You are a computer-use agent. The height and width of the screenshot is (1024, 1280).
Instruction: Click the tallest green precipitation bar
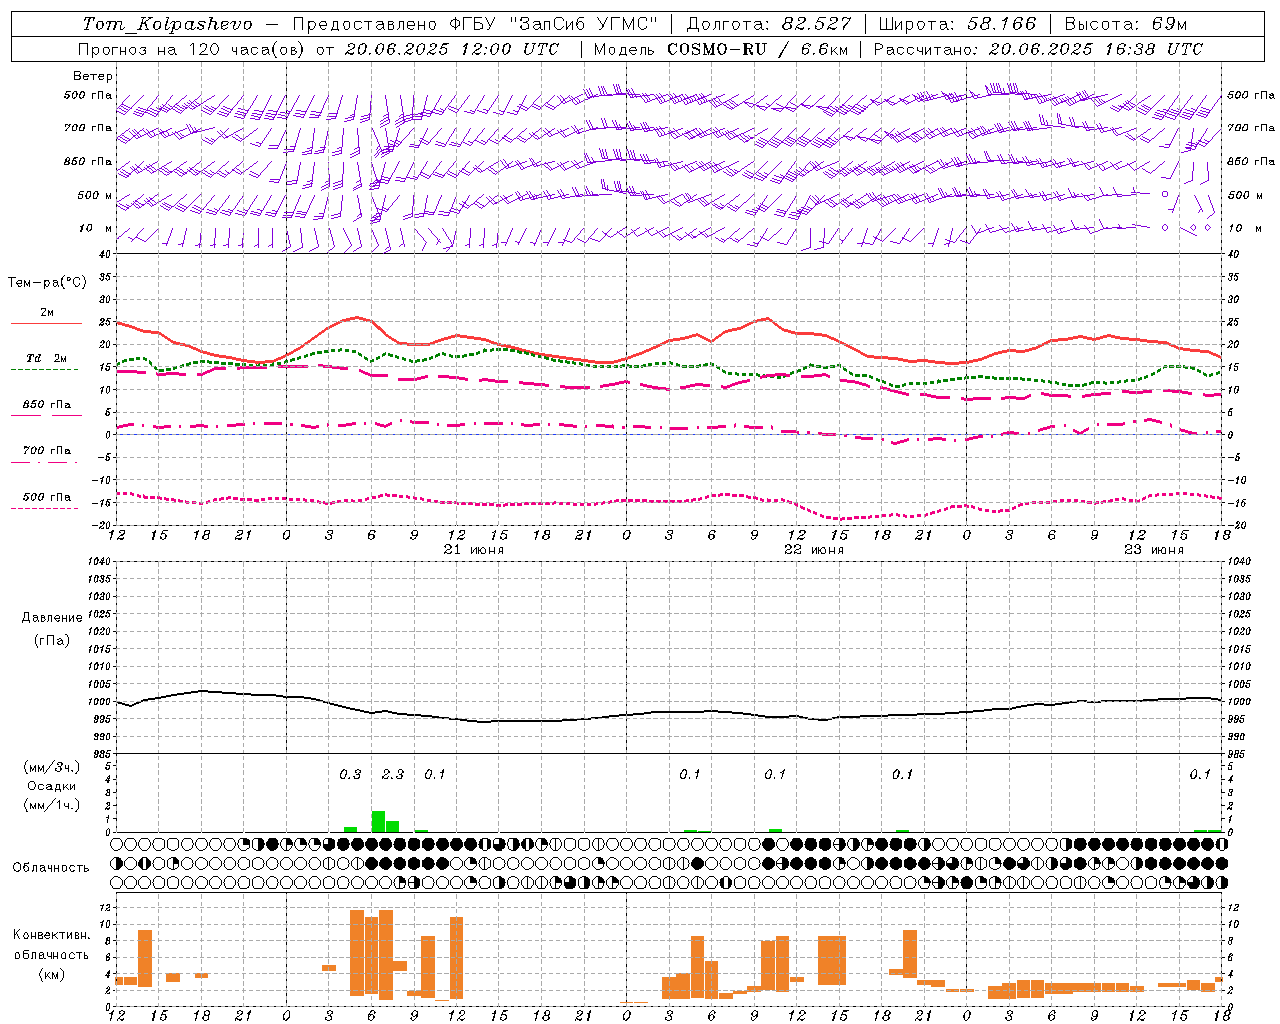[x=378, y=821]
